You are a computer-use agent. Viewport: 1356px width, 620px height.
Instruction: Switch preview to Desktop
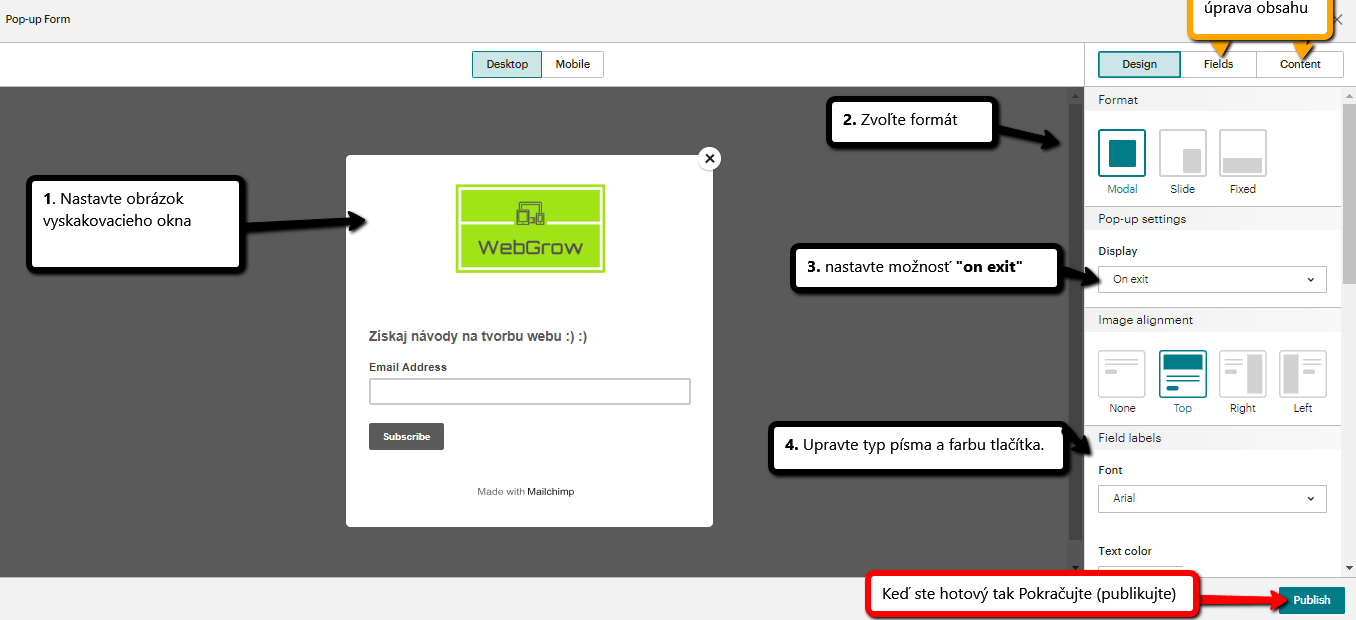(507, 64)
